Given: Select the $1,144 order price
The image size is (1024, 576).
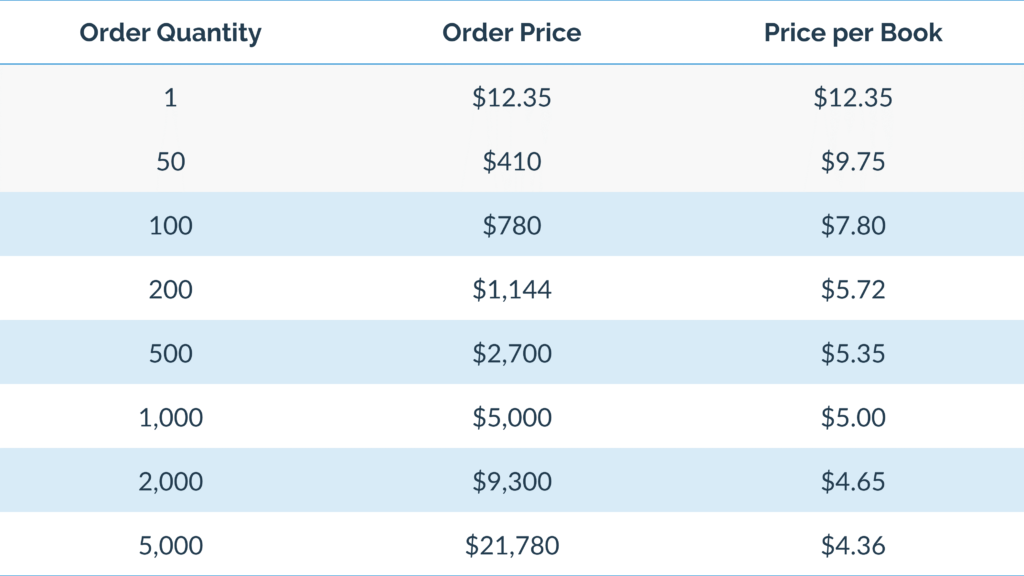Looking at the screenshot, I should pyautogui.click(x=511, y=289).
